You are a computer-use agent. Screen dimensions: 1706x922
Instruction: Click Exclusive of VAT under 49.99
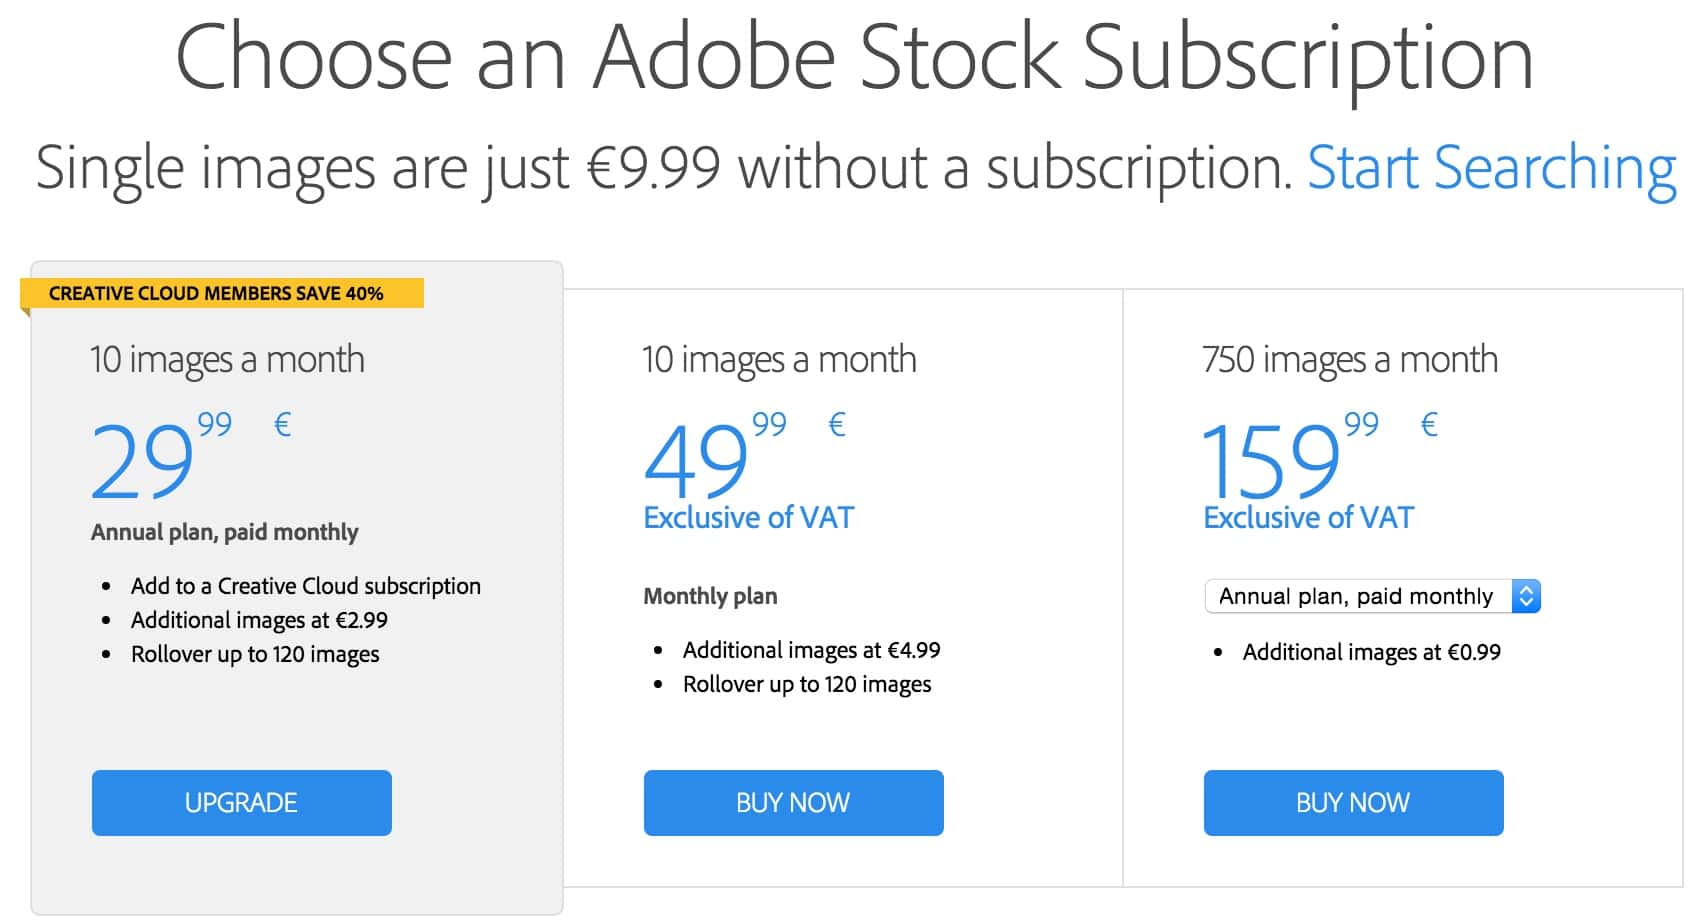[749, 518]
